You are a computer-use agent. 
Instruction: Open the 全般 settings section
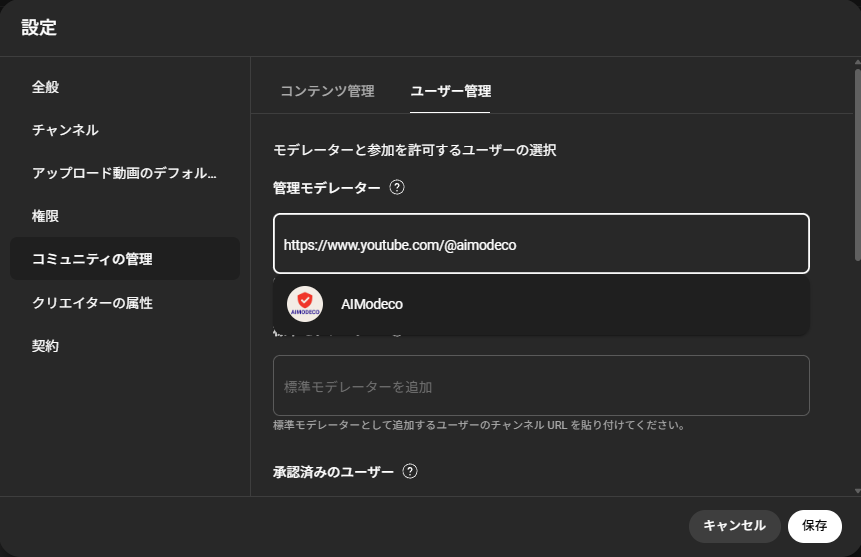46,87
